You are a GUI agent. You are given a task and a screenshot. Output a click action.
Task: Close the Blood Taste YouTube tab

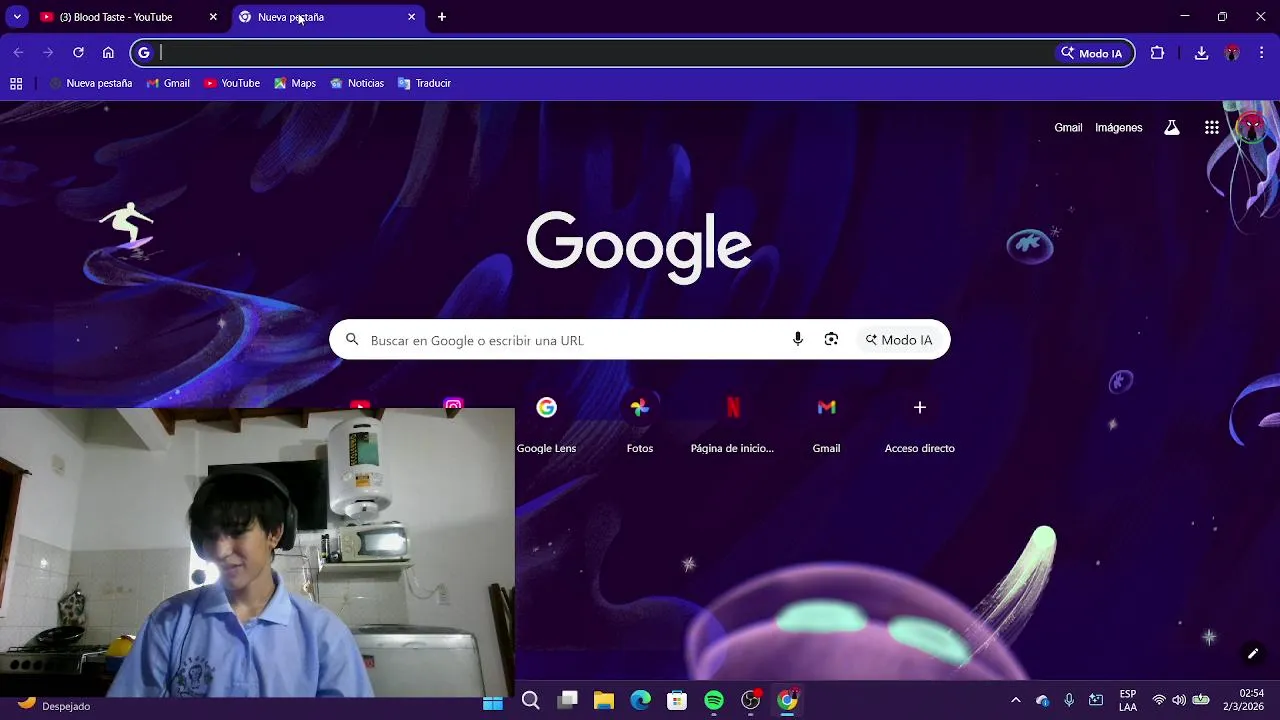[x=213, y=17]
